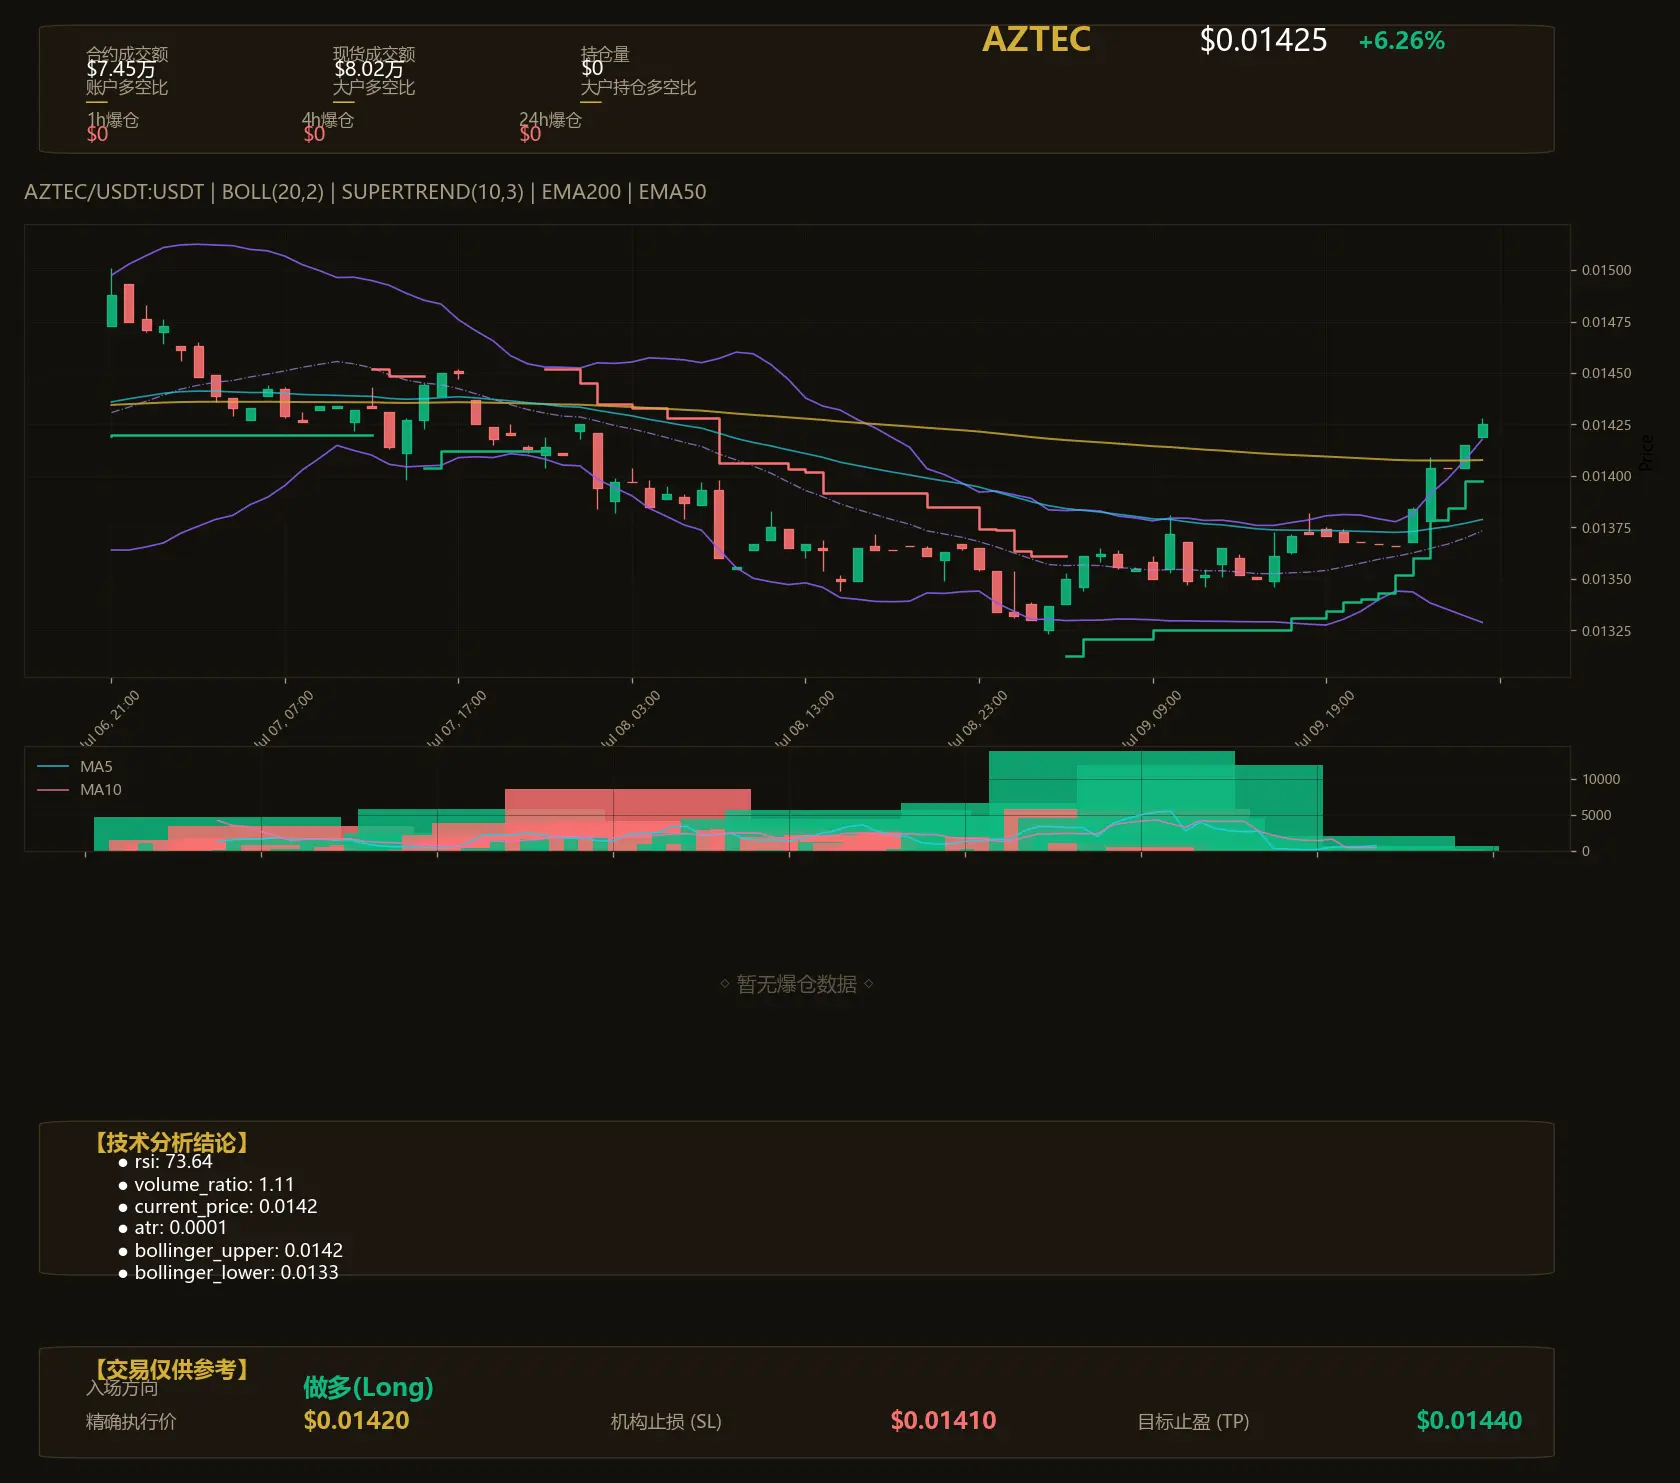Viewport: 1680px width, 1483px height.
Task: Select the $0.01440 take profit value
Action: coord(1469,1421)
